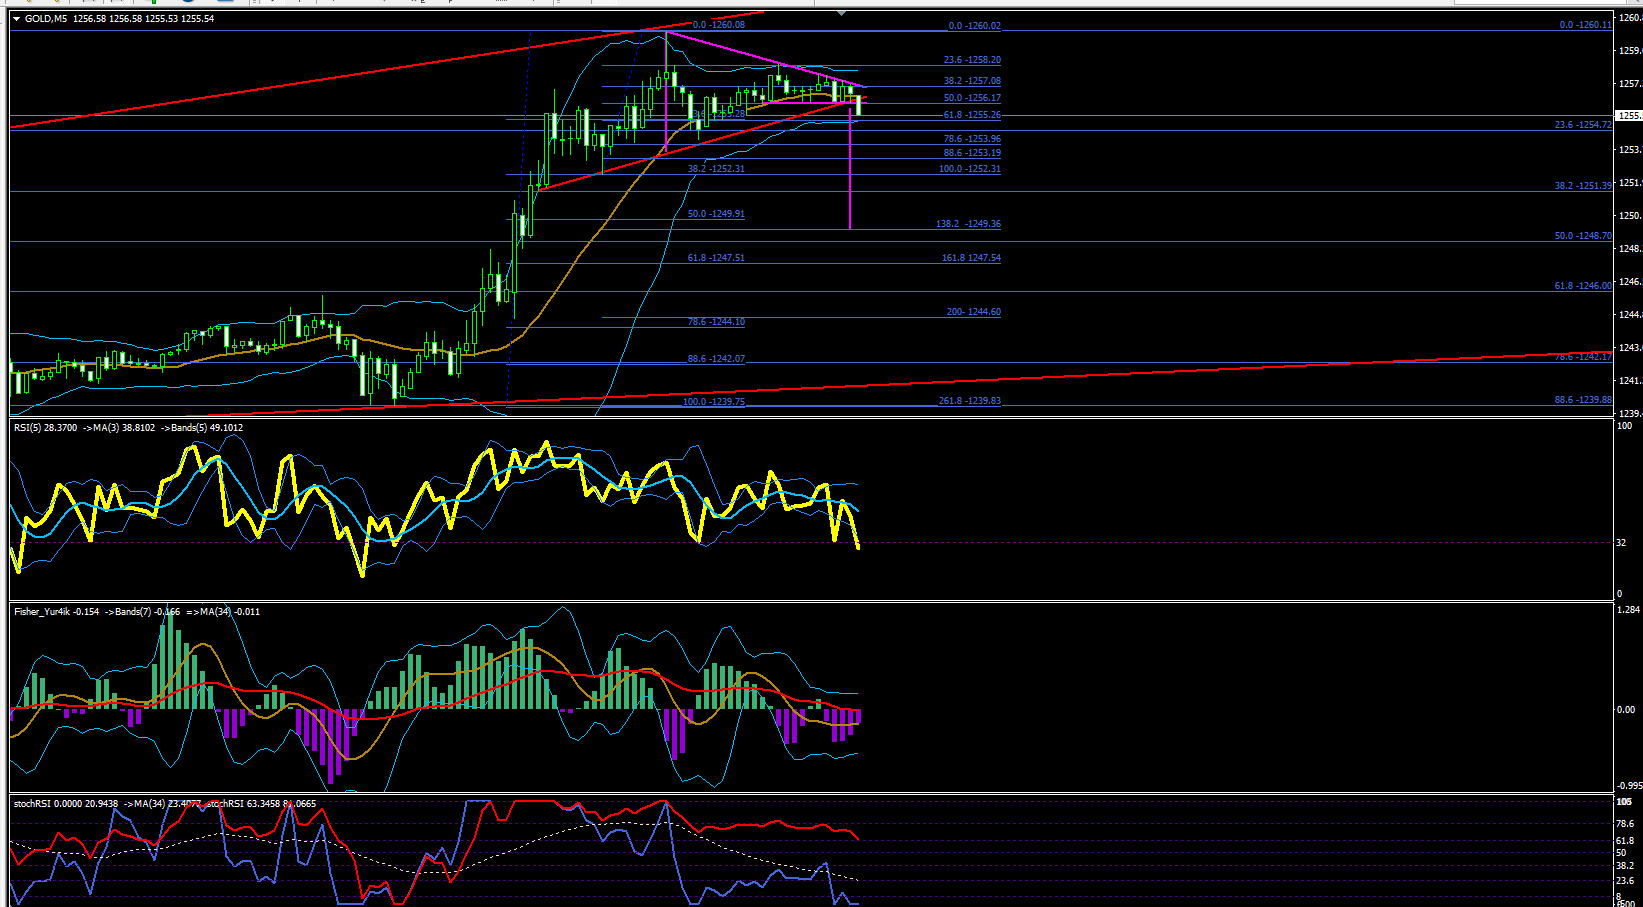Click the OHLC values 1256.58 1256.58 1255.53 1255.54
Image resolution: width=1643 pixels, height=907 pixels.
(143, 19)
